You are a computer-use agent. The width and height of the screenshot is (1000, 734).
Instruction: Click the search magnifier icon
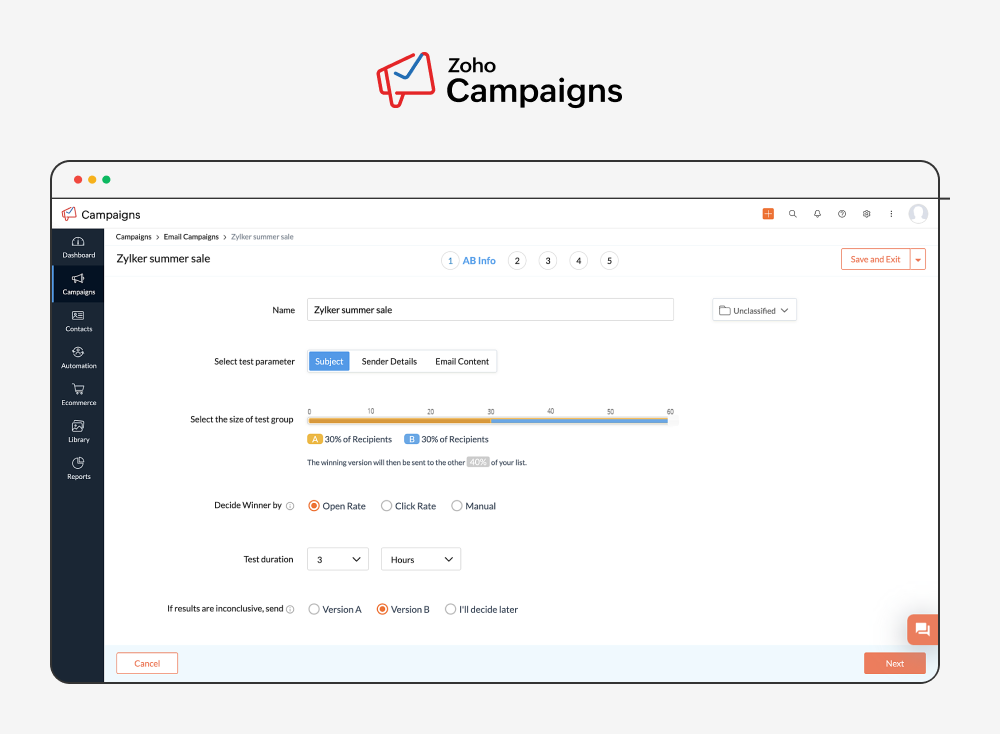click(x=793, y=214)
